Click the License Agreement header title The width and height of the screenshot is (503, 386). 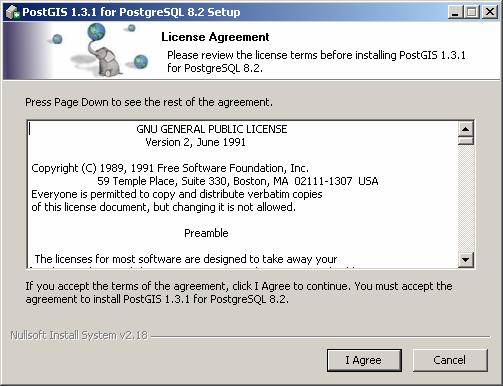[x=215, y=37]
